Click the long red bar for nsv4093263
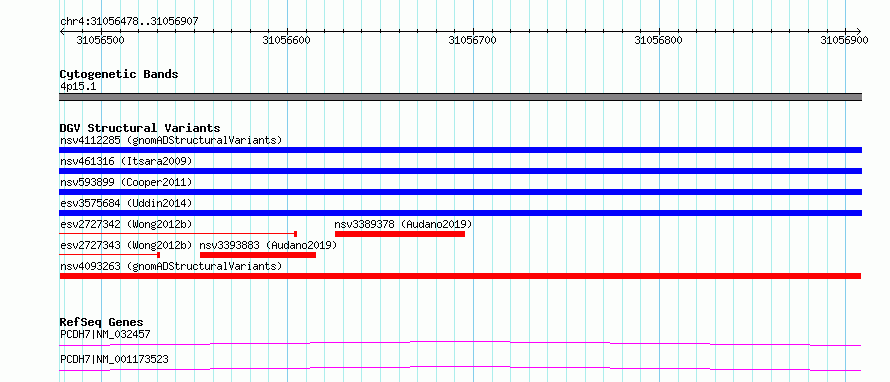 tap(460, 276)
